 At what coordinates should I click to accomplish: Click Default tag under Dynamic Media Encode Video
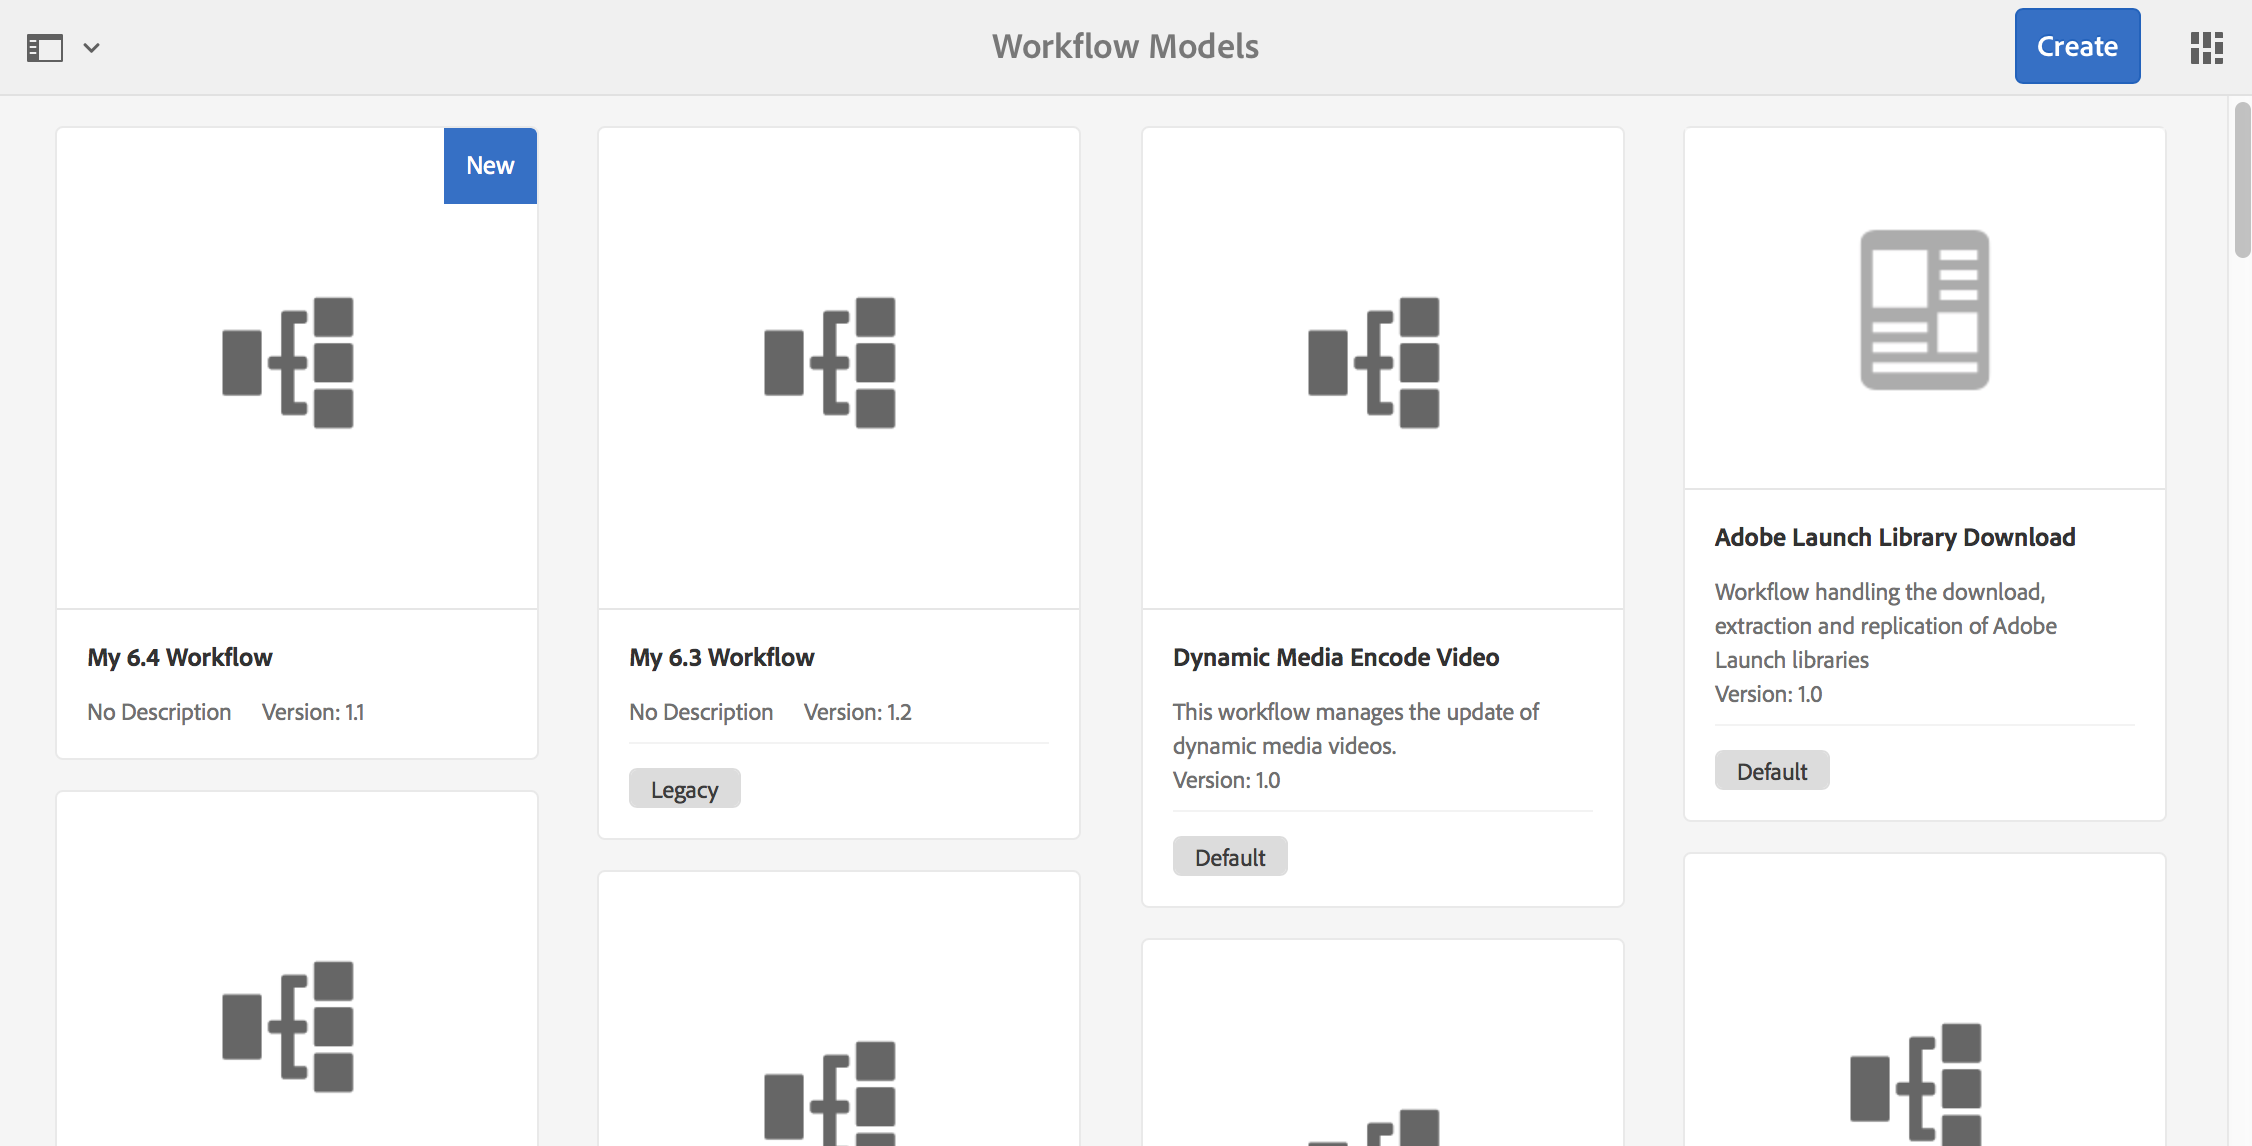tap(1229, 857)
